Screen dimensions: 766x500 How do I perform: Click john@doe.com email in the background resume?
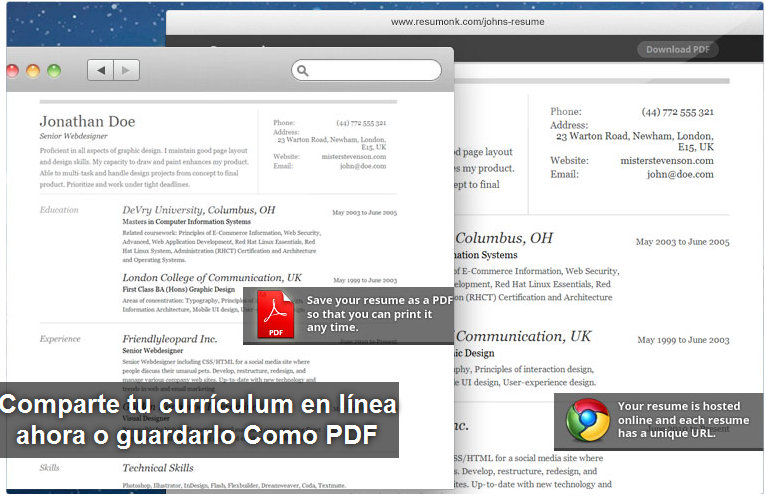click(x=680, y=174)
